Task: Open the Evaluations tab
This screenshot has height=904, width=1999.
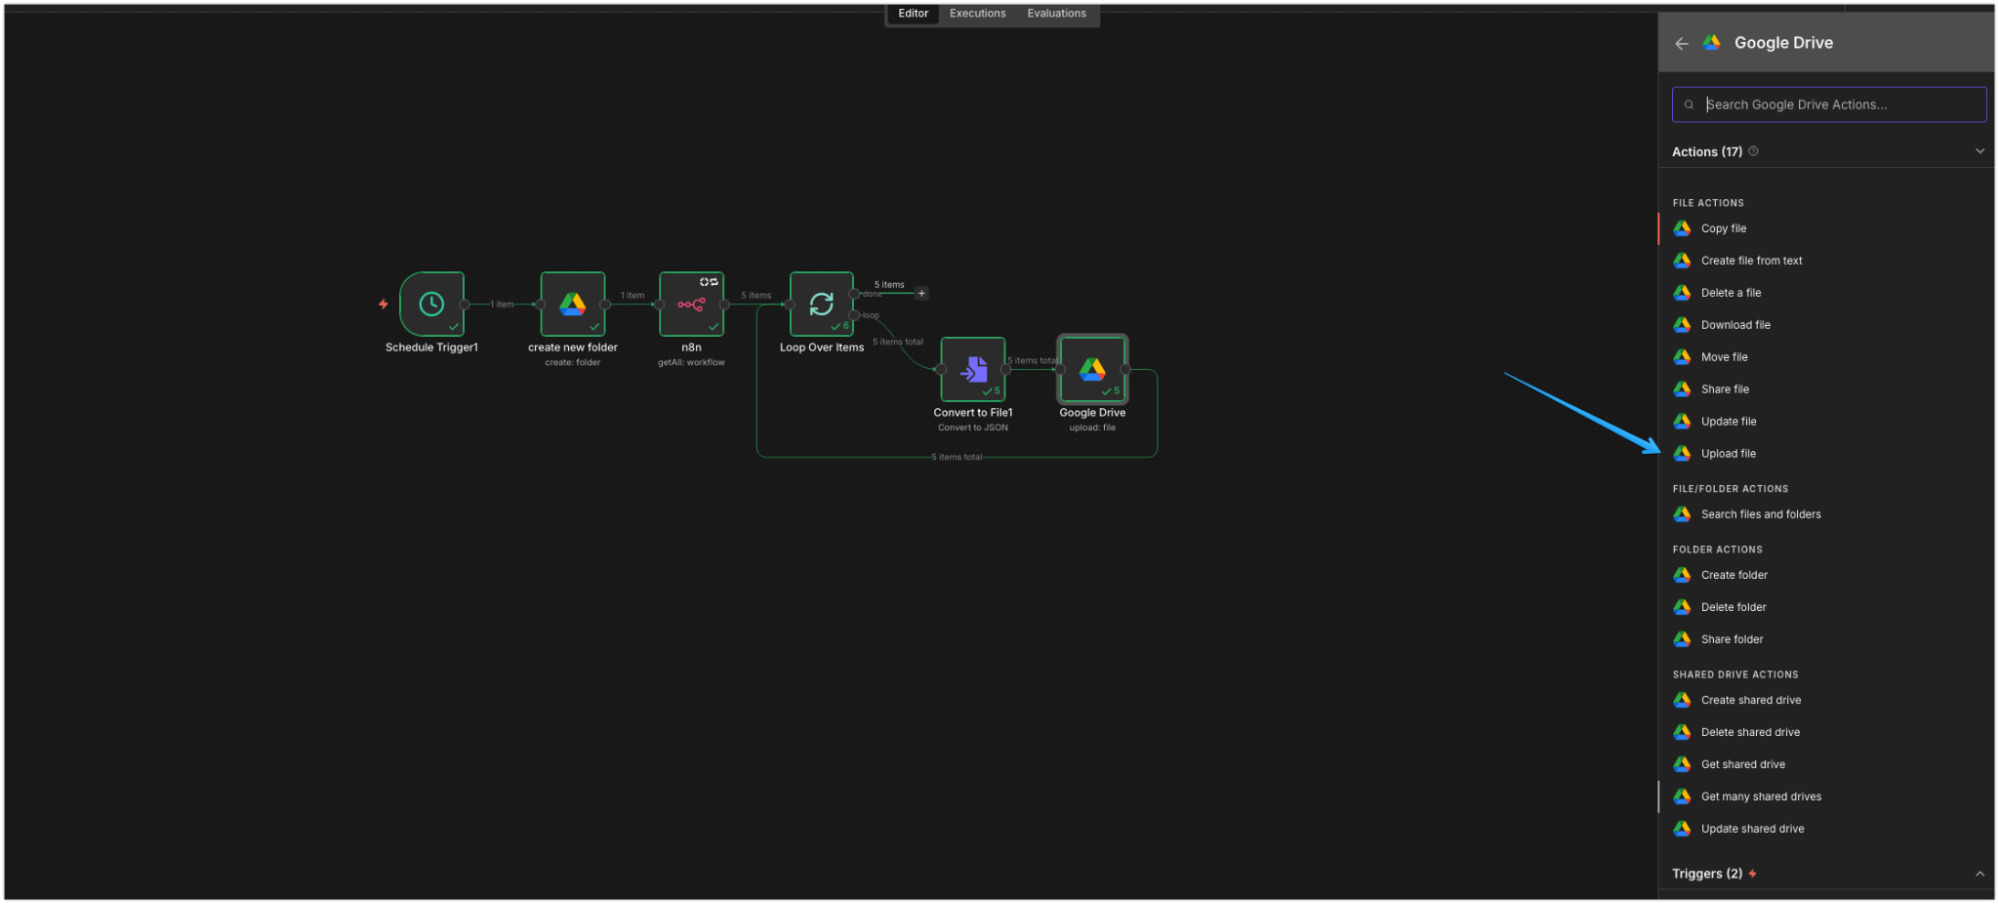Action: coord(1056,14)
